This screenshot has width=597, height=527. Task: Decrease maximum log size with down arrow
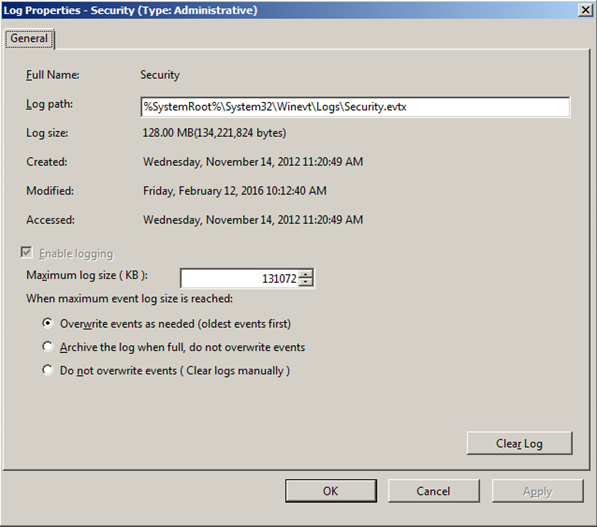(x=306, y=283)
